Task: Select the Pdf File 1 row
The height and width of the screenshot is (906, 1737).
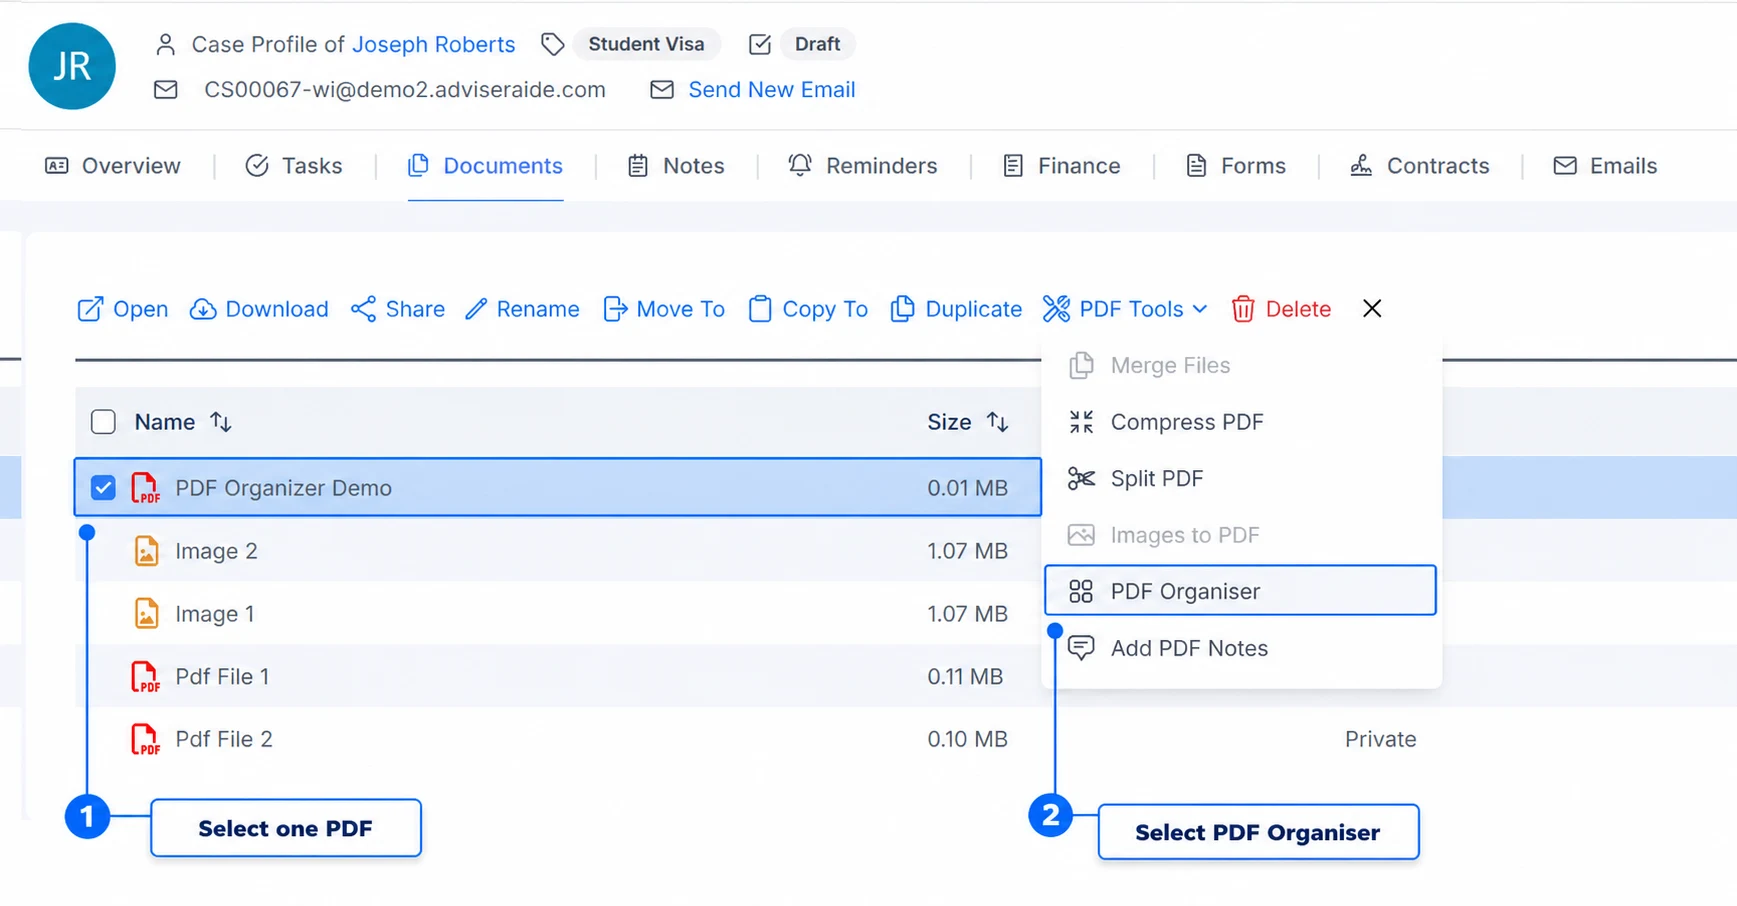Action: click(558, 677)
